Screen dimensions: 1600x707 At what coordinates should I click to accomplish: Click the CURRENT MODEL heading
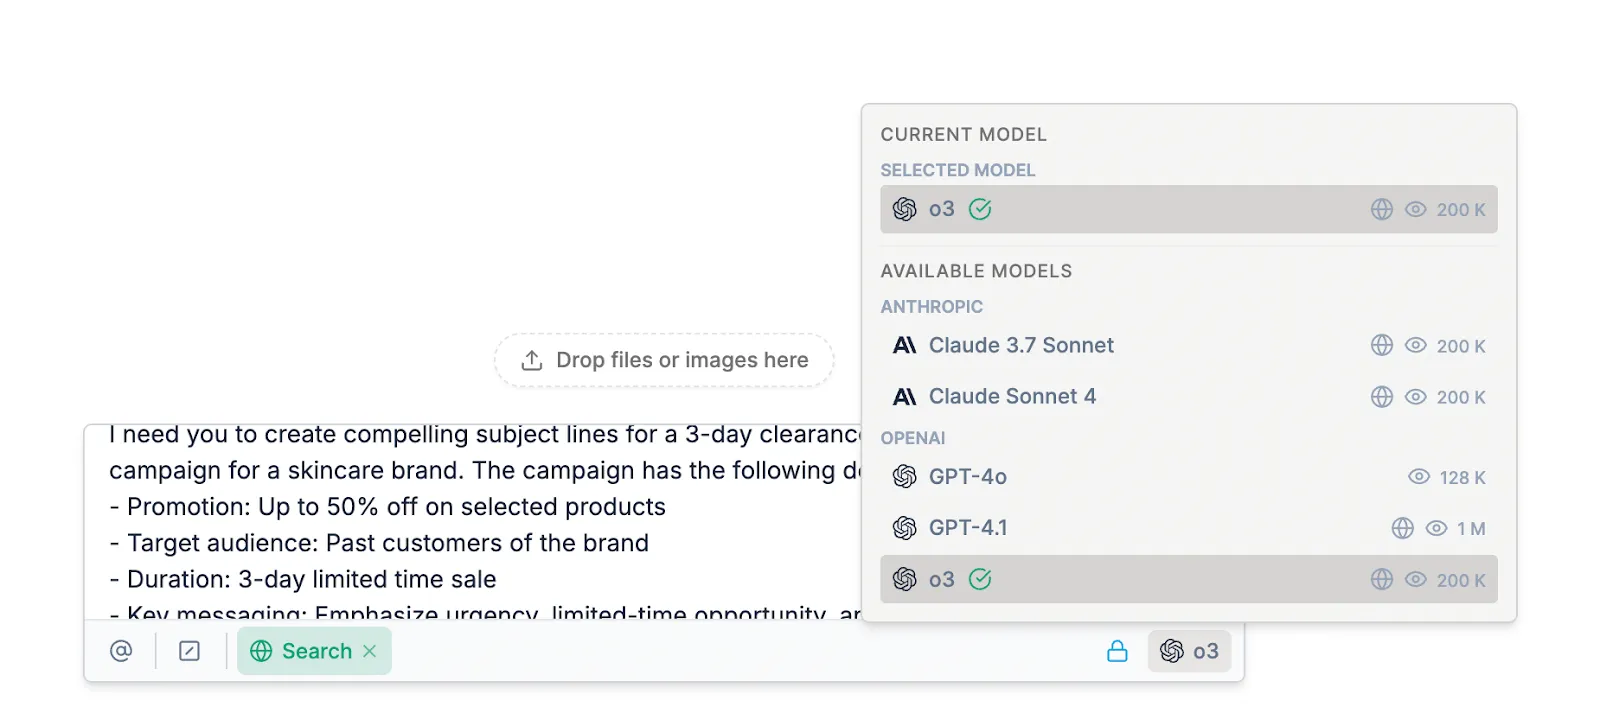click(x=964, y=134)
